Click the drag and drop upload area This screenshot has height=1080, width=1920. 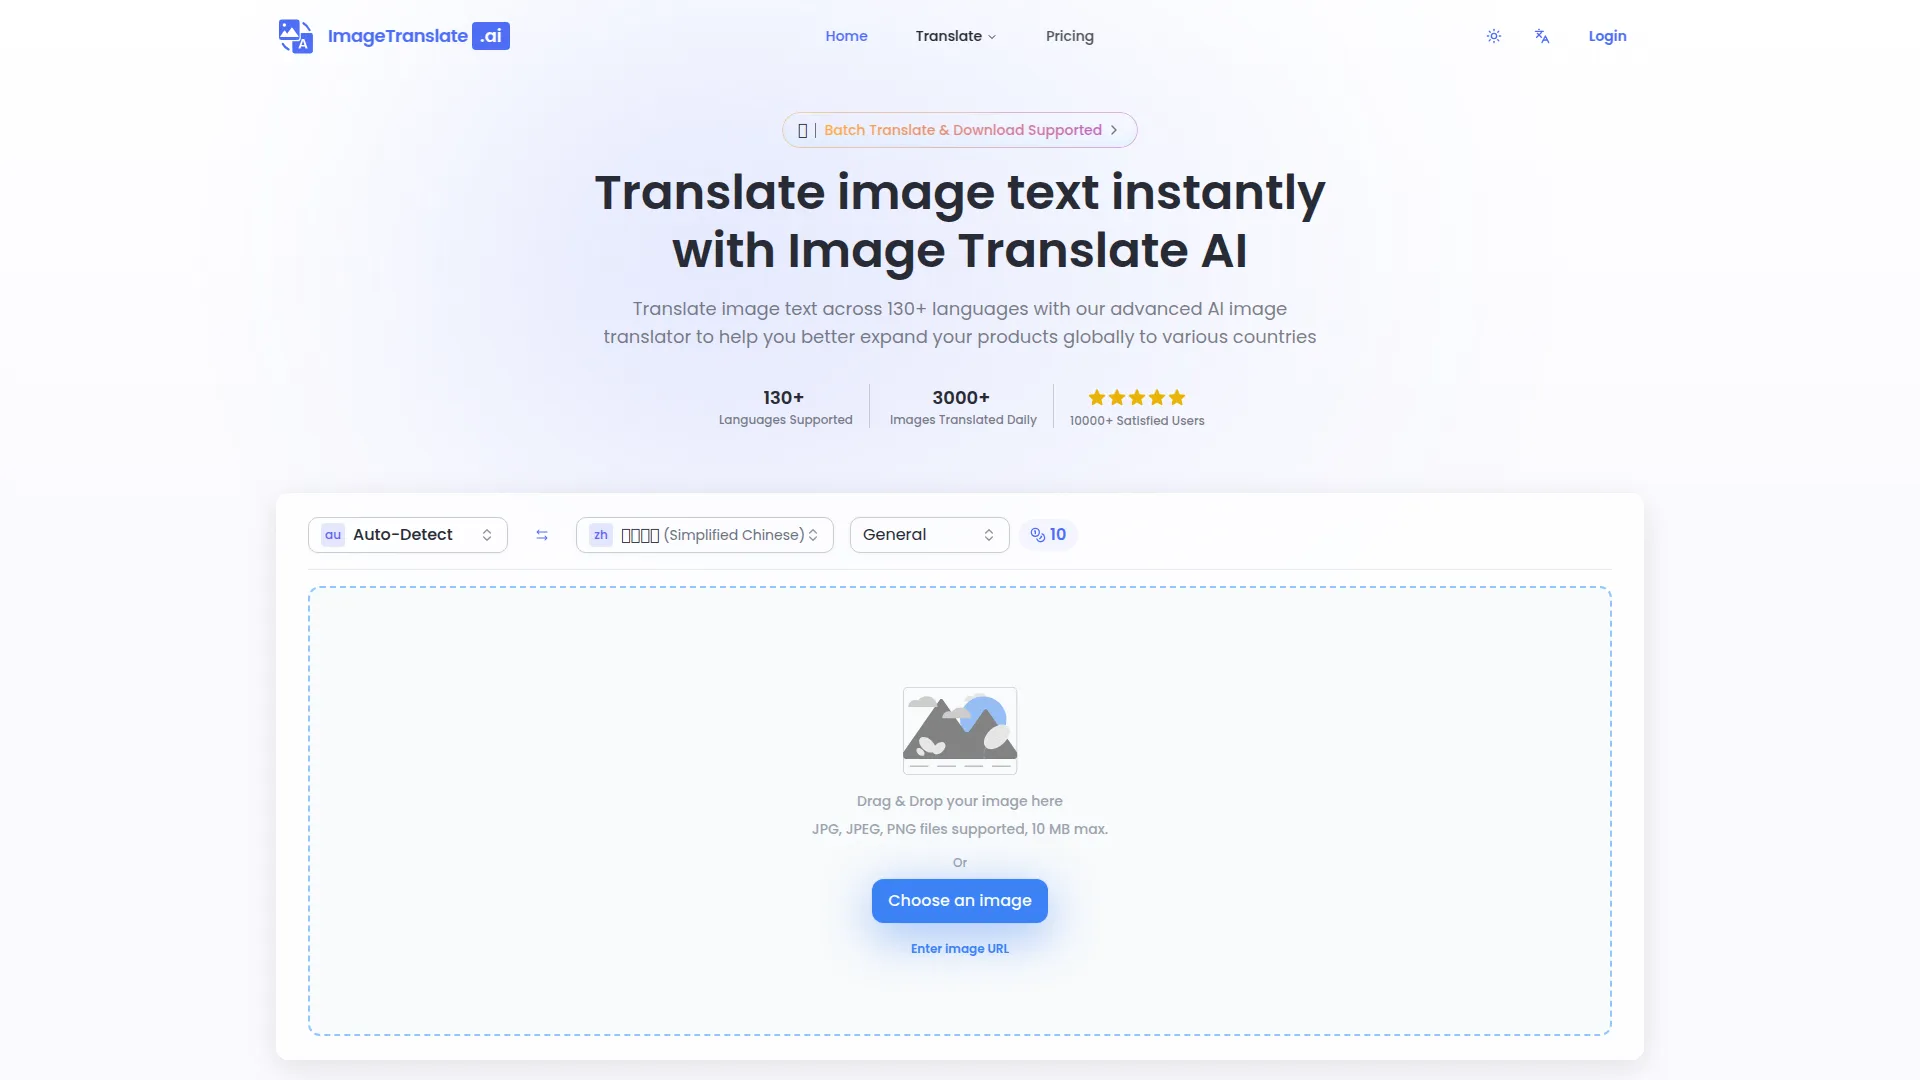tap(600, 760)
